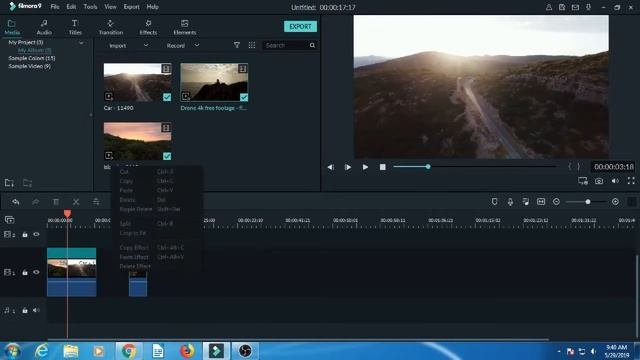Screen dimensions: 640x360
Task: Start voiceover recording with the microphone icon
Action: [510, 202]
